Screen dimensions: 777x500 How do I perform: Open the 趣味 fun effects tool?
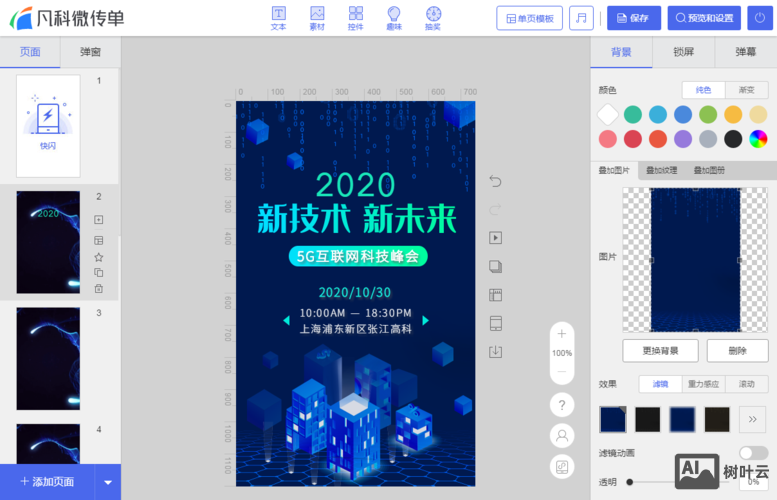tap(394, 18)
